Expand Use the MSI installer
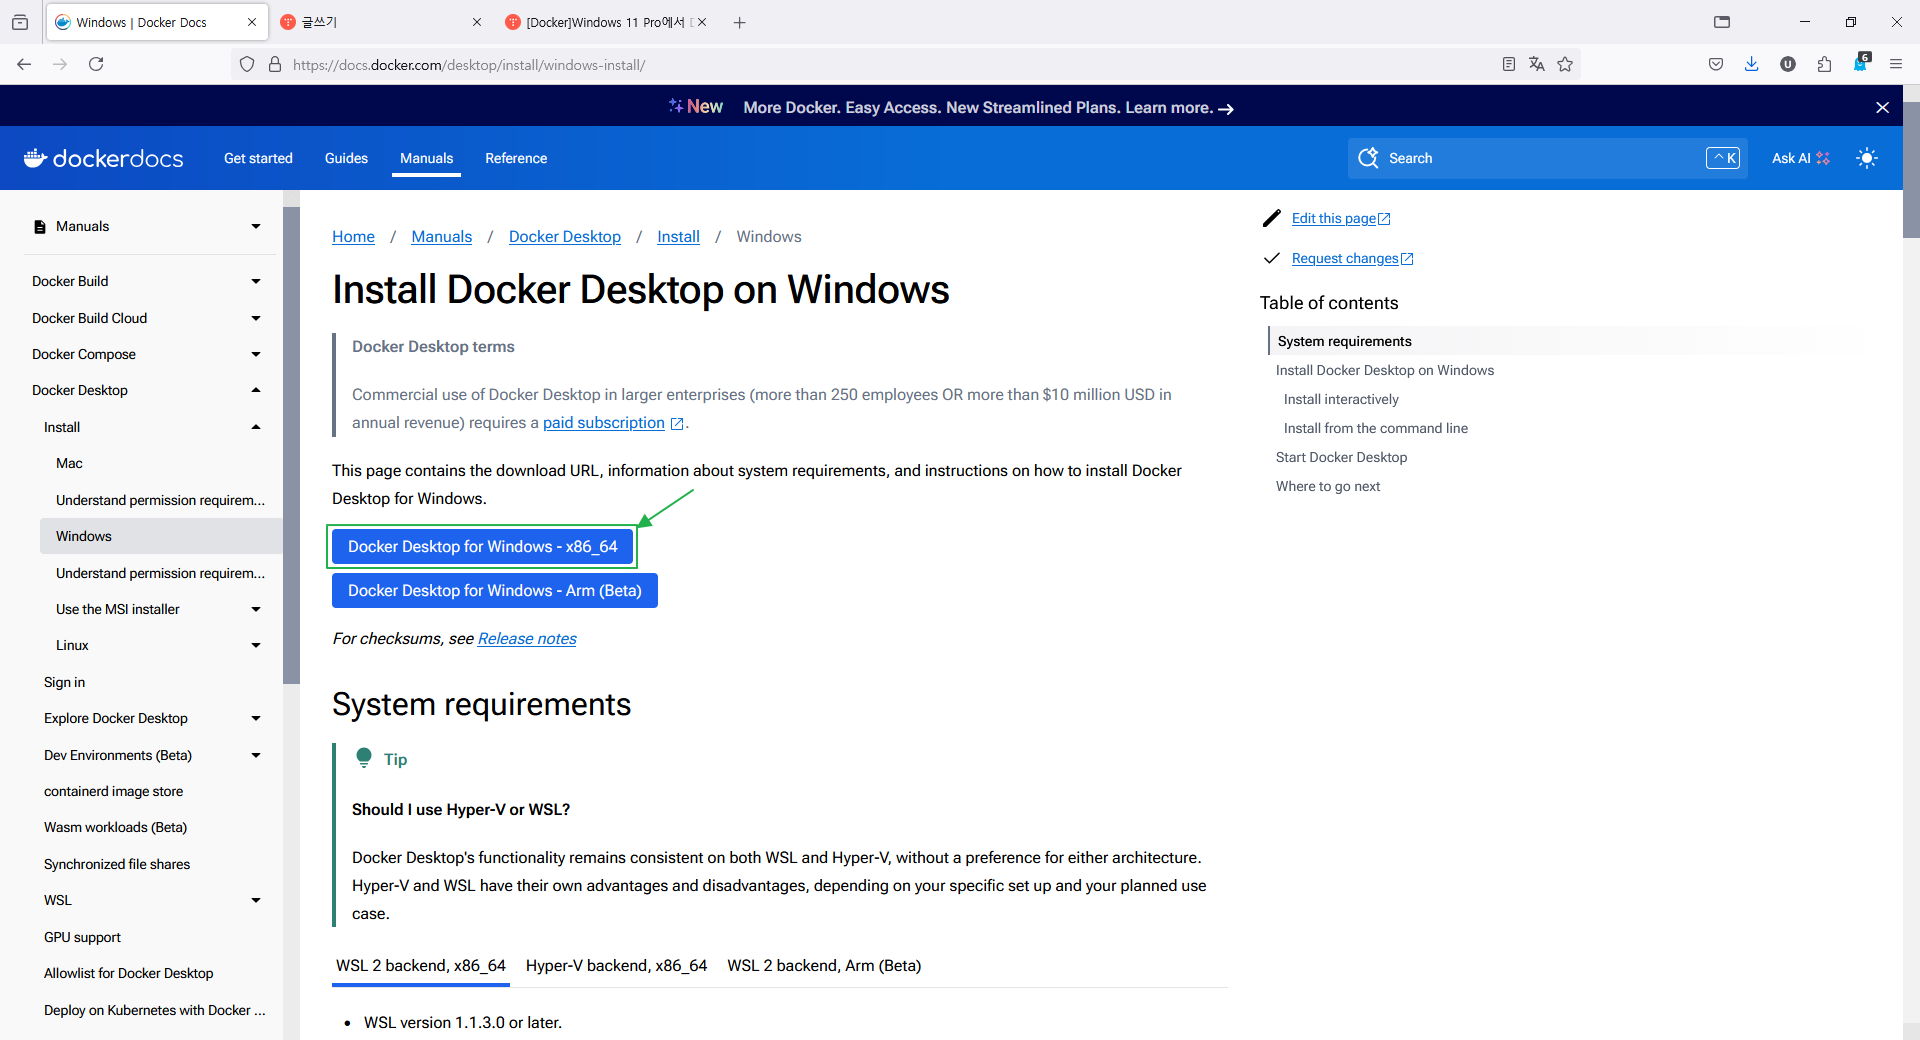 tap(256, 609)
